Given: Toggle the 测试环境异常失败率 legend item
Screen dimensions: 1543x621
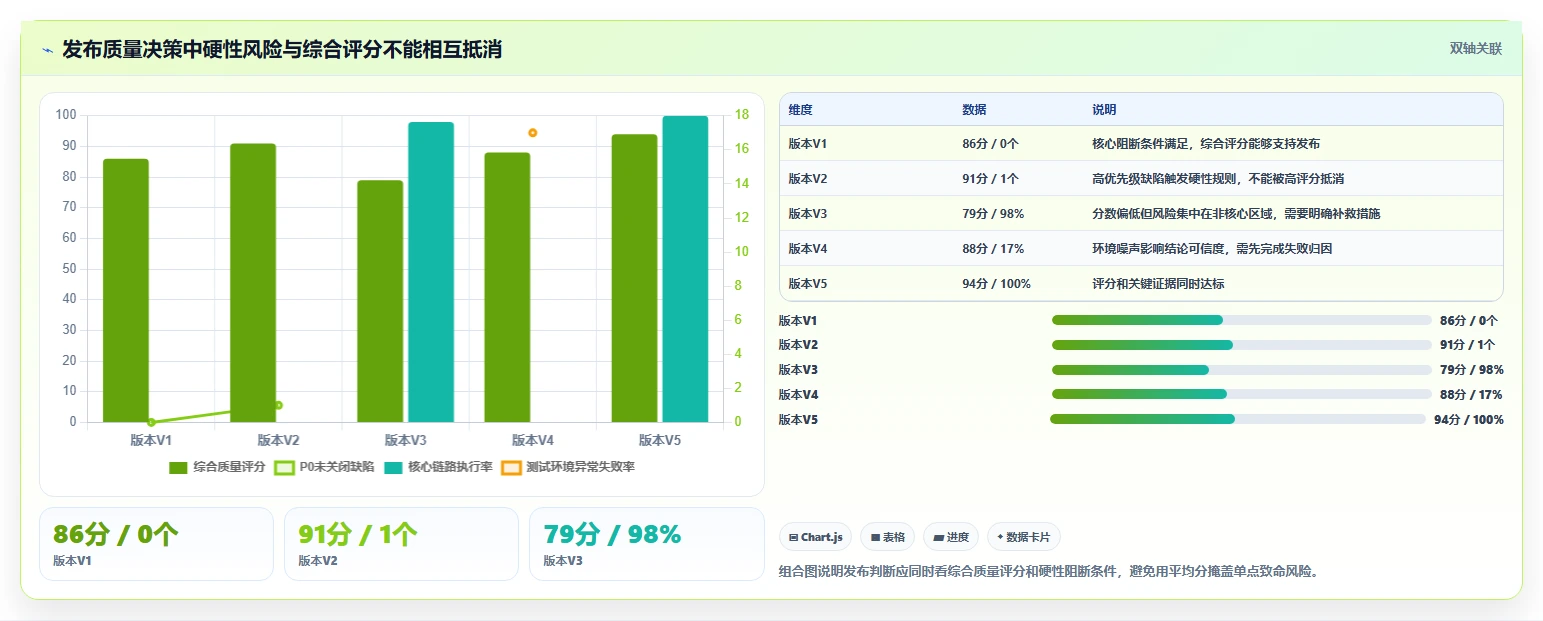Looking at the screenshot, I should point(568,467).
